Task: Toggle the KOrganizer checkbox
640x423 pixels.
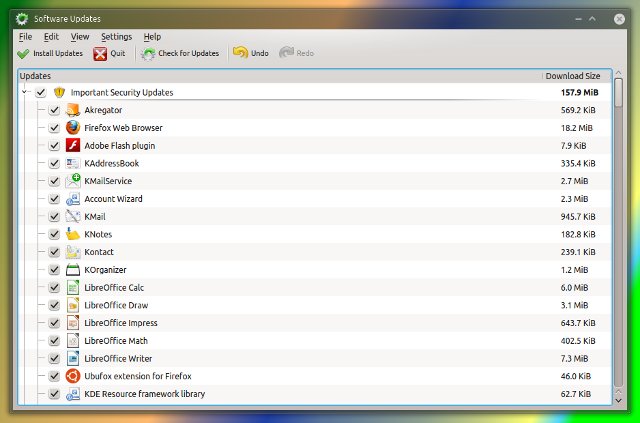Action: [54, 270]
